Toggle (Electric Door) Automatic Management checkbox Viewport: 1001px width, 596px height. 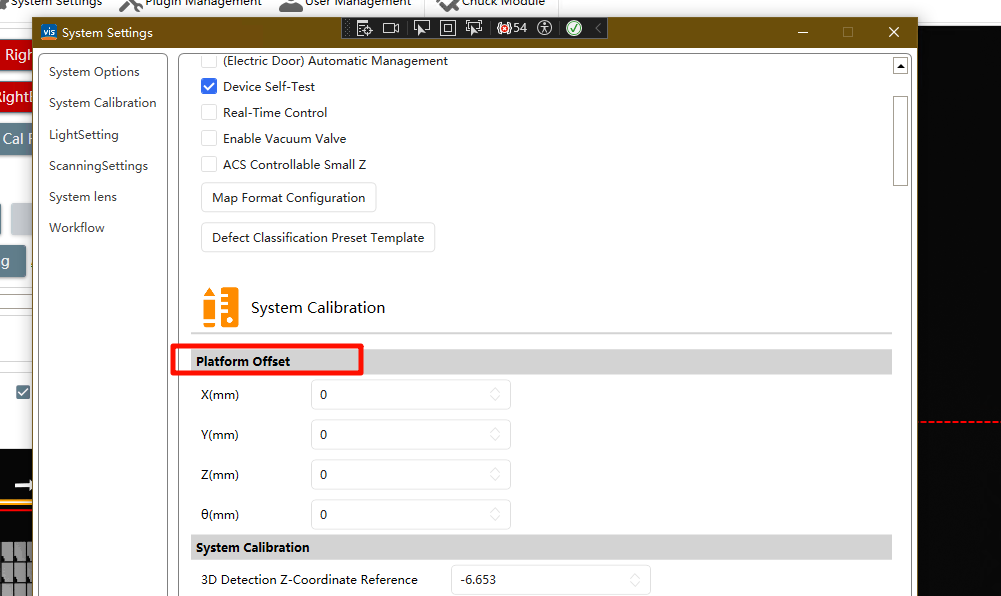pyautogui.click(x=209, y=61)
